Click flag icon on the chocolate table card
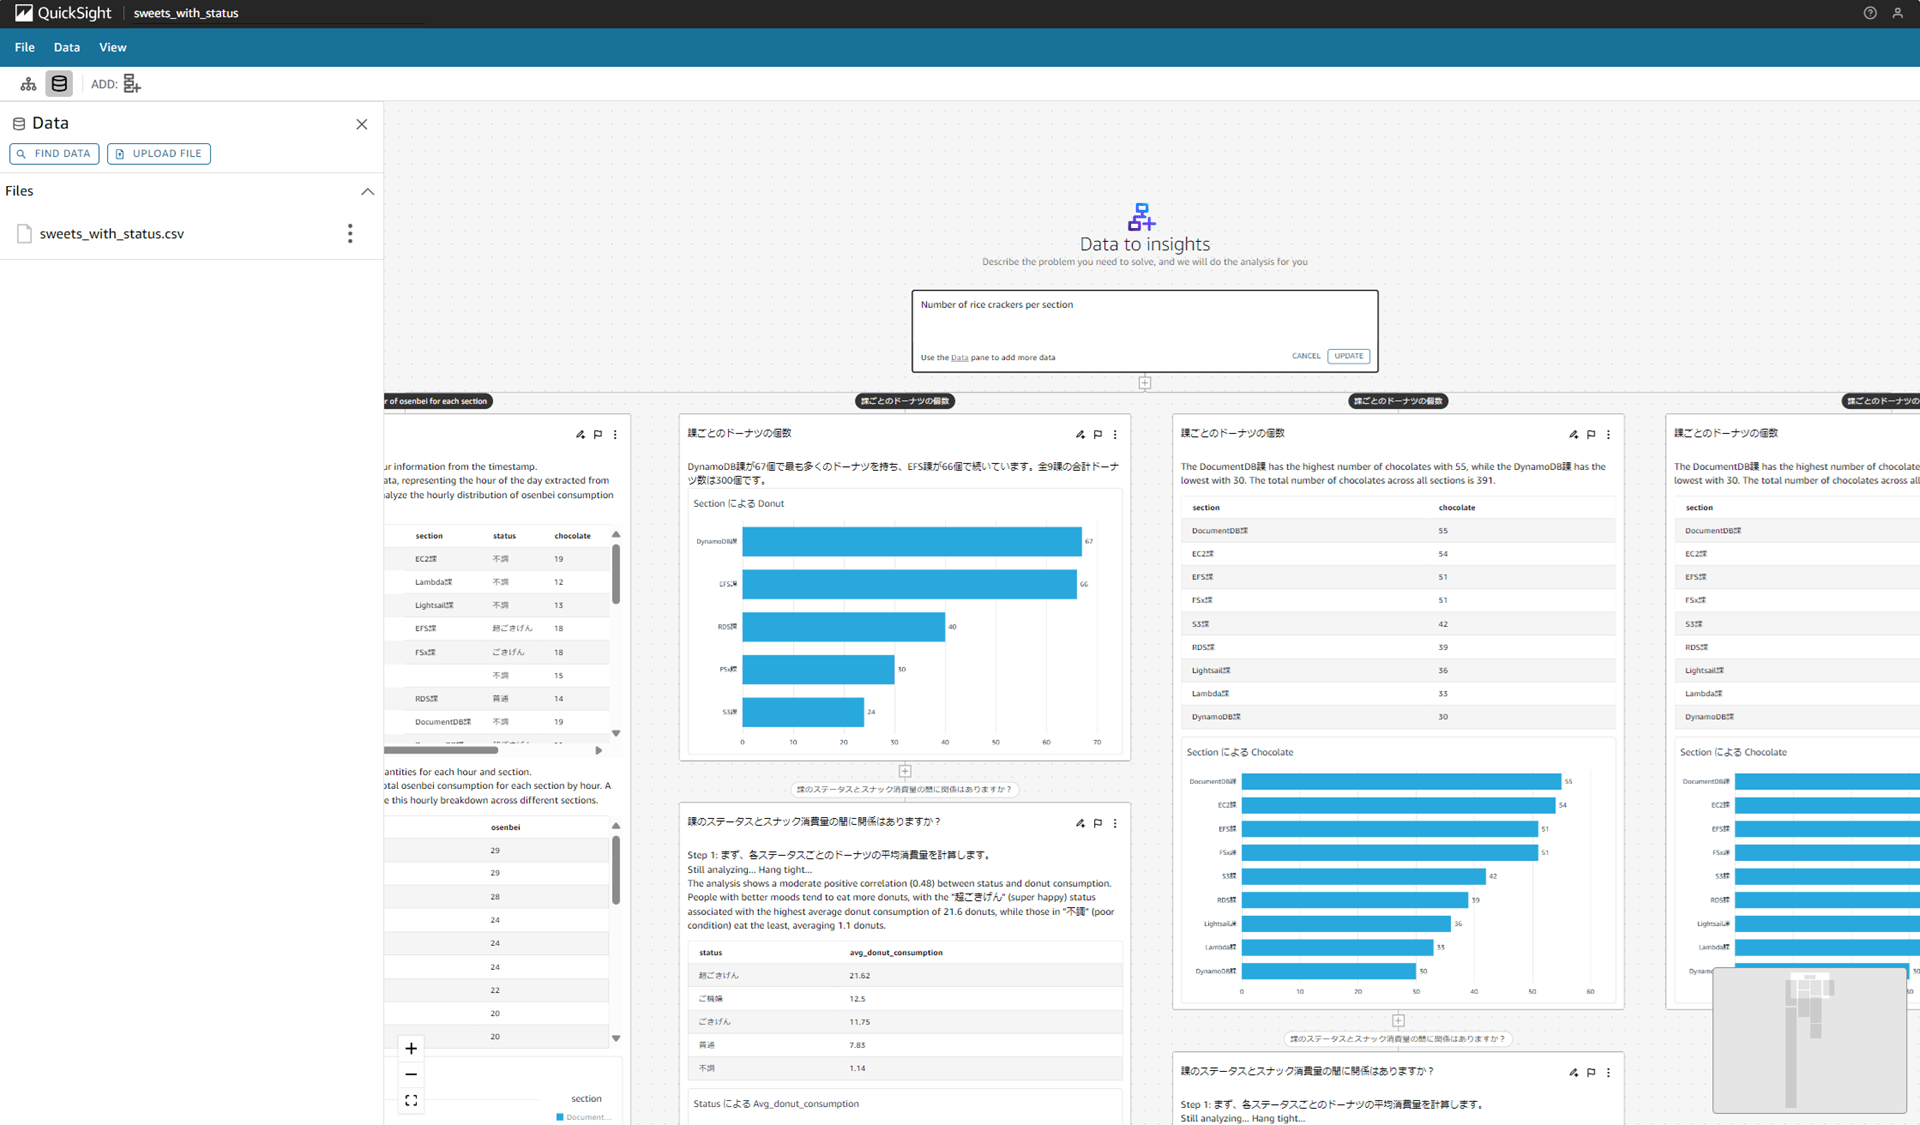This screenshot has height=1125, width=1920. [1591, 435]
